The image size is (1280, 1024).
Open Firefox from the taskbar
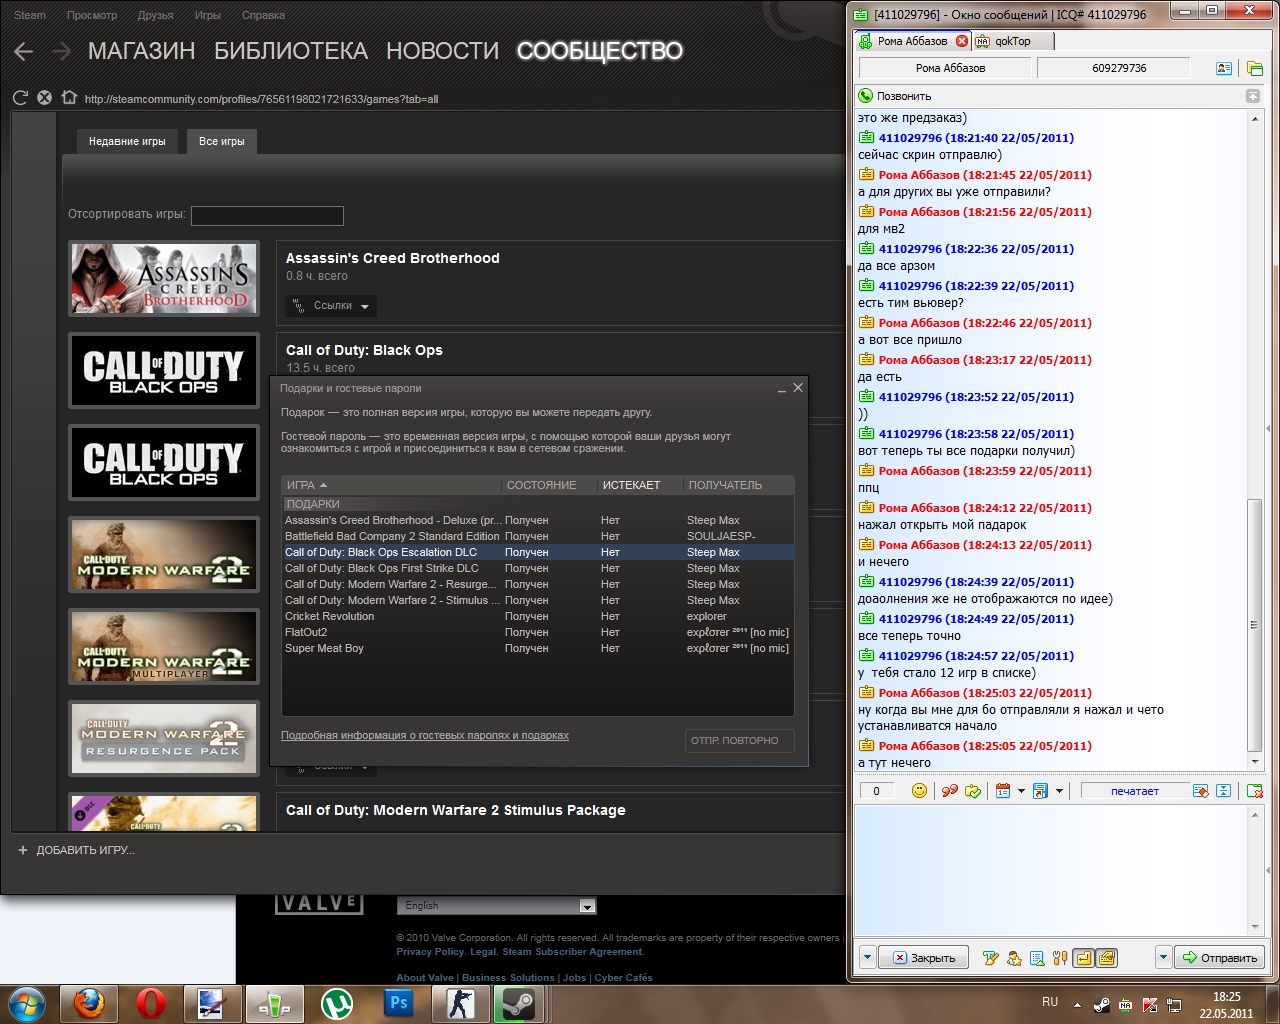coord(89,1003)
